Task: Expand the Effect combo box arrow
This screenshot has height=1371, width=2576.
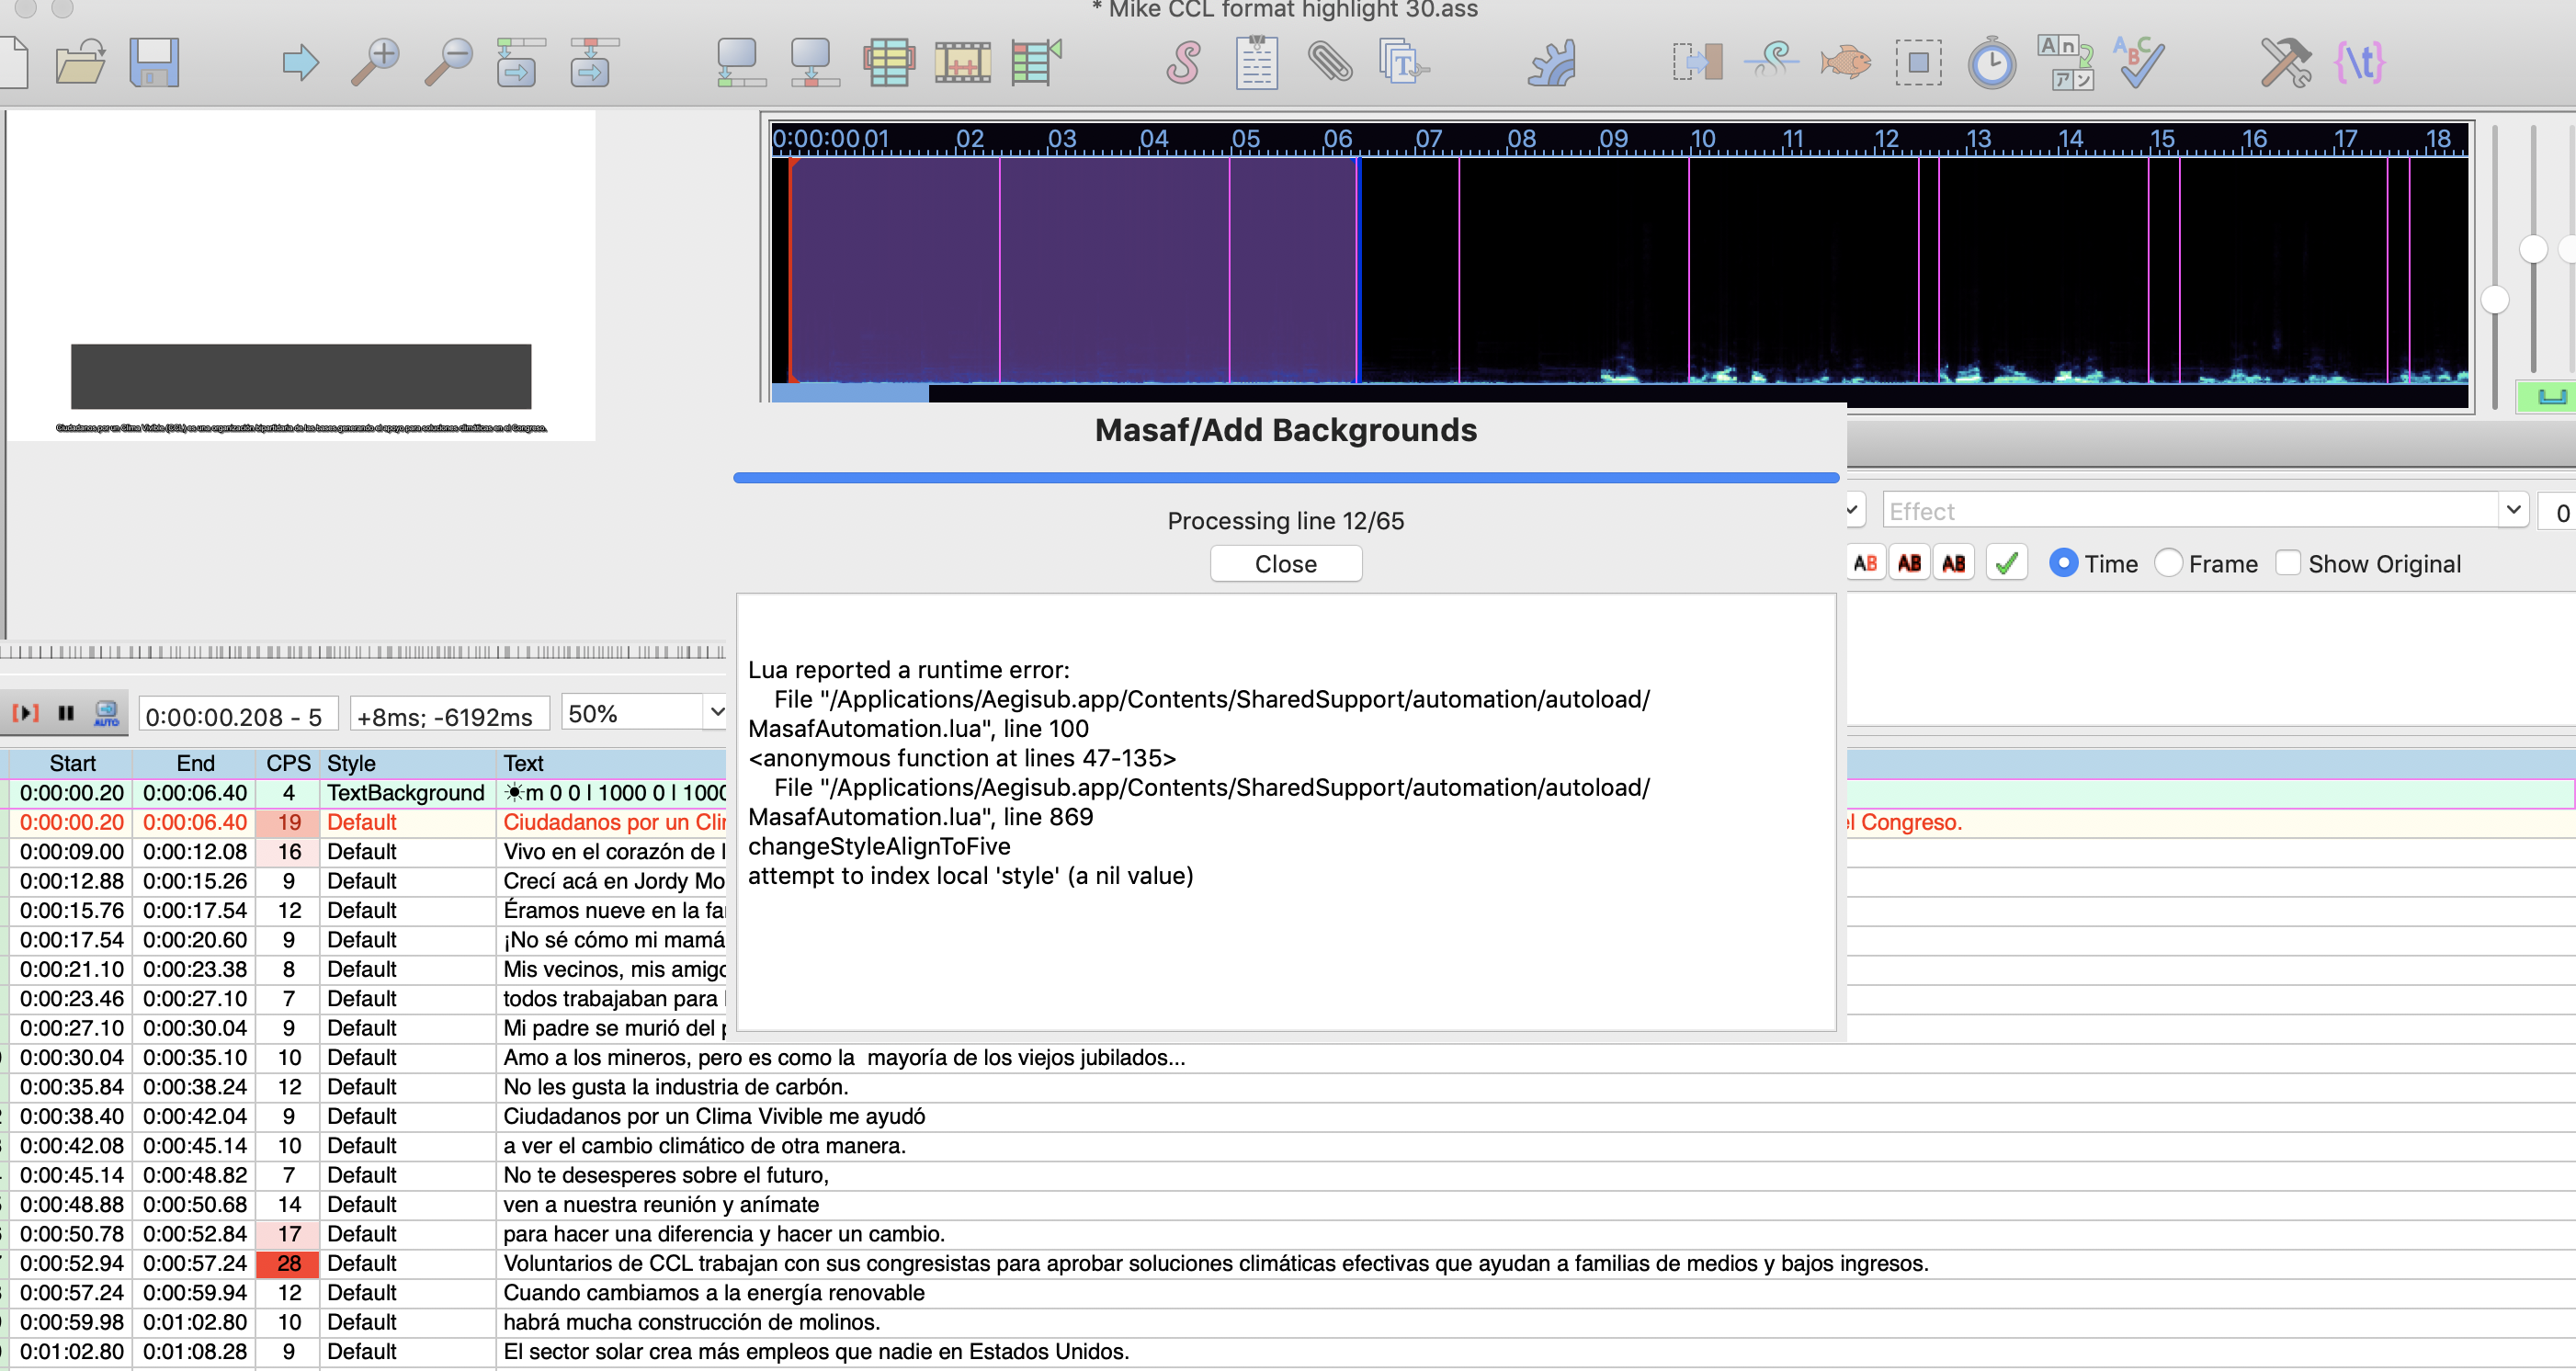Action: [2513, 510]
